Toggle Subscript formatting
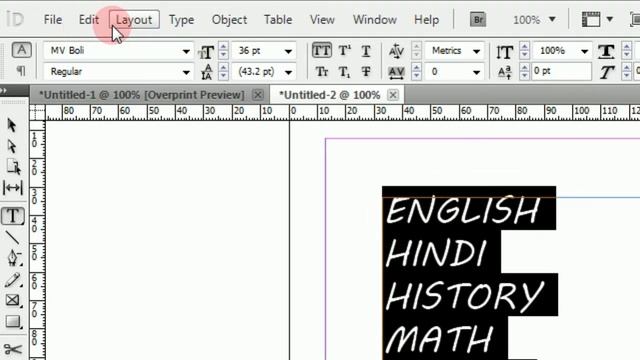Screen dimensions: 640x360 (344, 72)
